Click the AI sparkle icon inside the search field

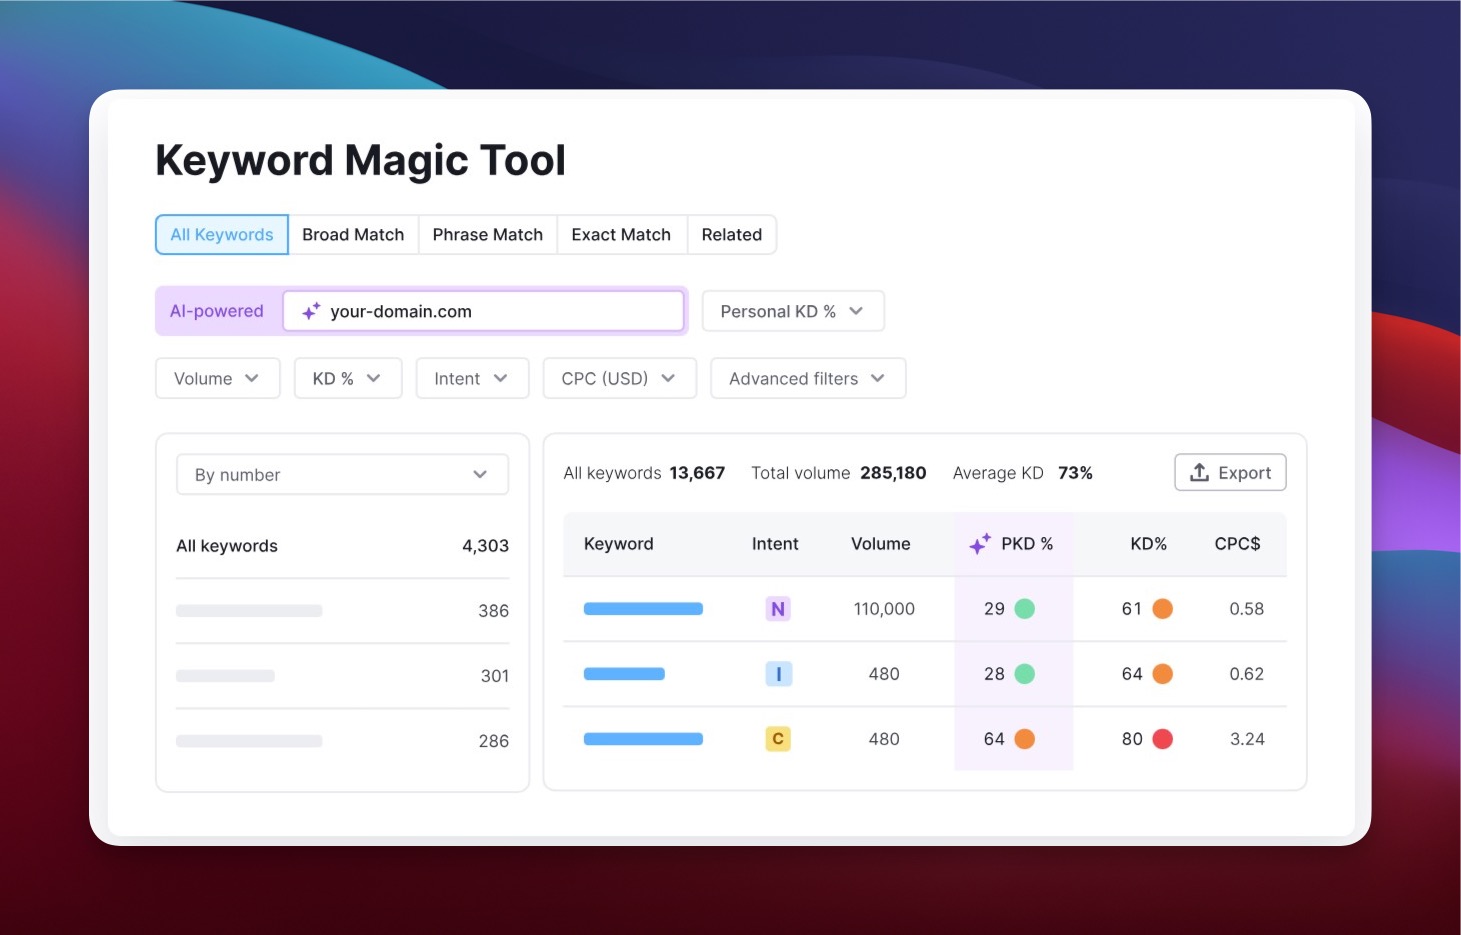coord(311,311)
